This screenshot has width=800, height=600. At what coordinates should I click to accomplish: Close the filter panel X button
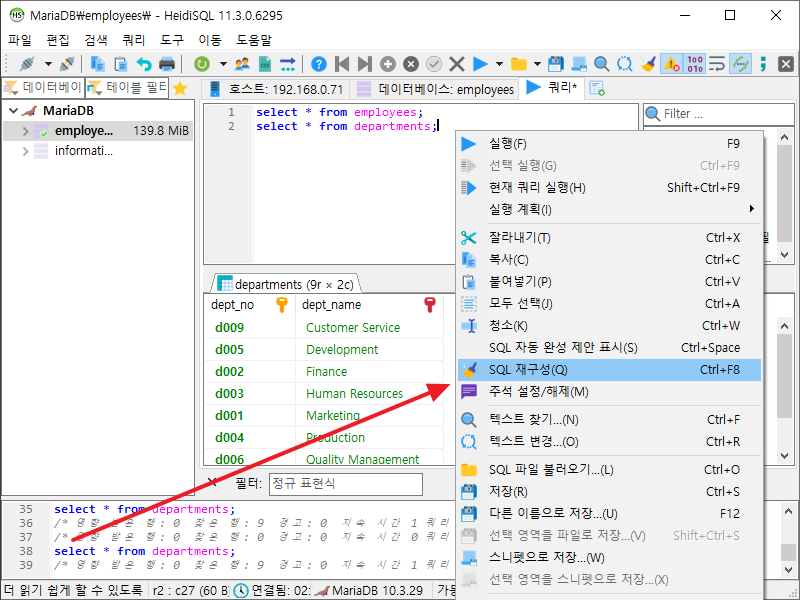[x=213, y=483]
